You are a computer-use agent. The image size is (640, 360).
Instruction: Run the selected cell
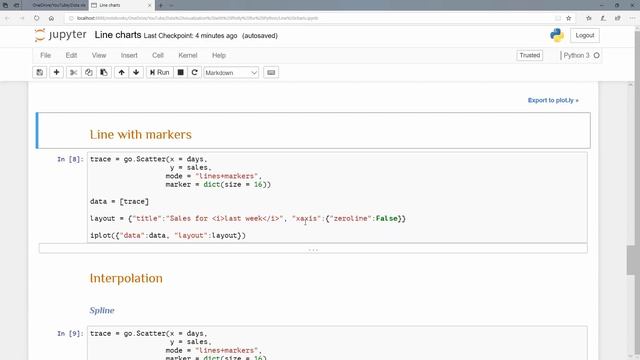pyautogui.click(x=160, y=73)
